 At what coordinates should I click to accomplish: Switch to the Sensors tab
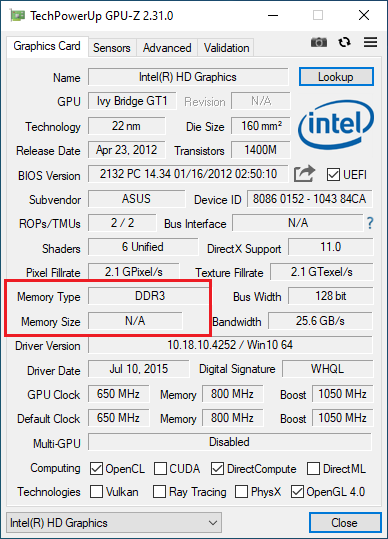pyautogui.click(x=112, y=48)
